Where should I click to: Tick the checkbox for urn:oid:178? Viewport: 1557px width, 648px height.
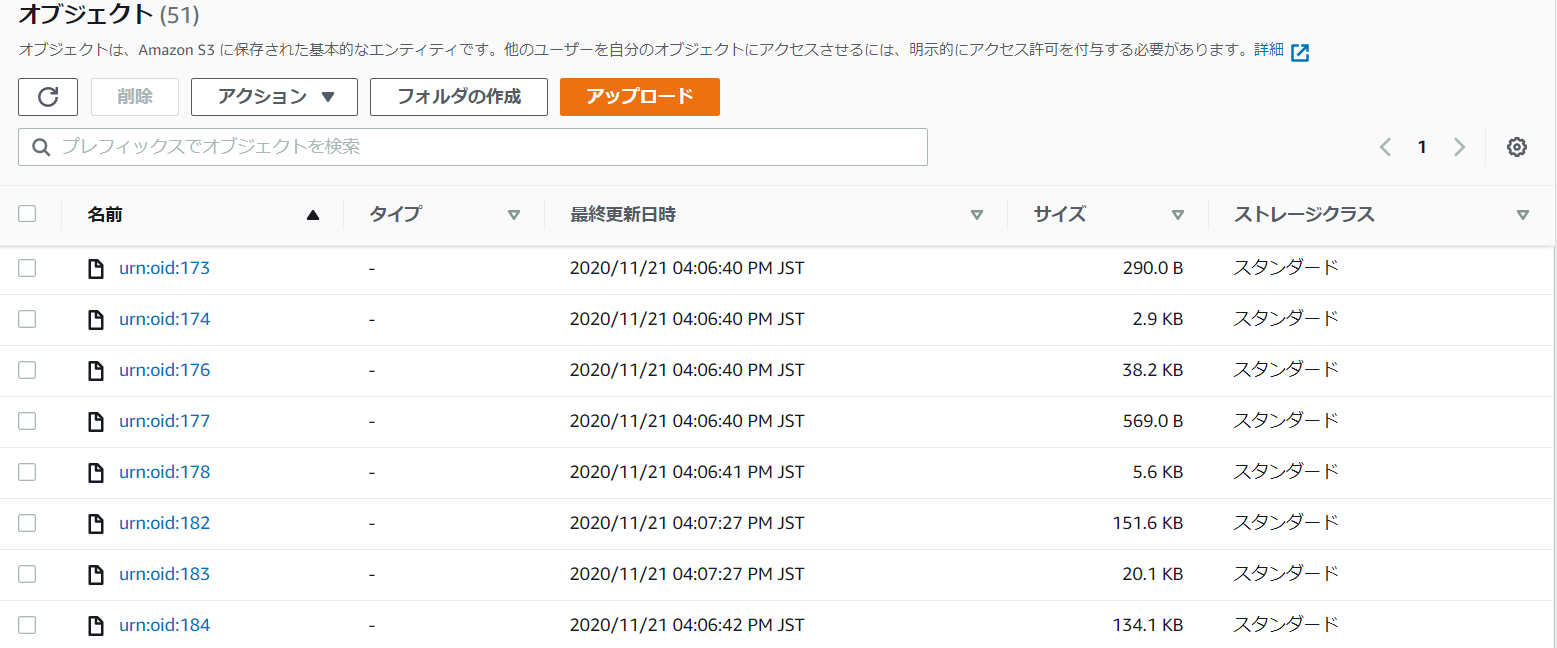tap(27, 472)
